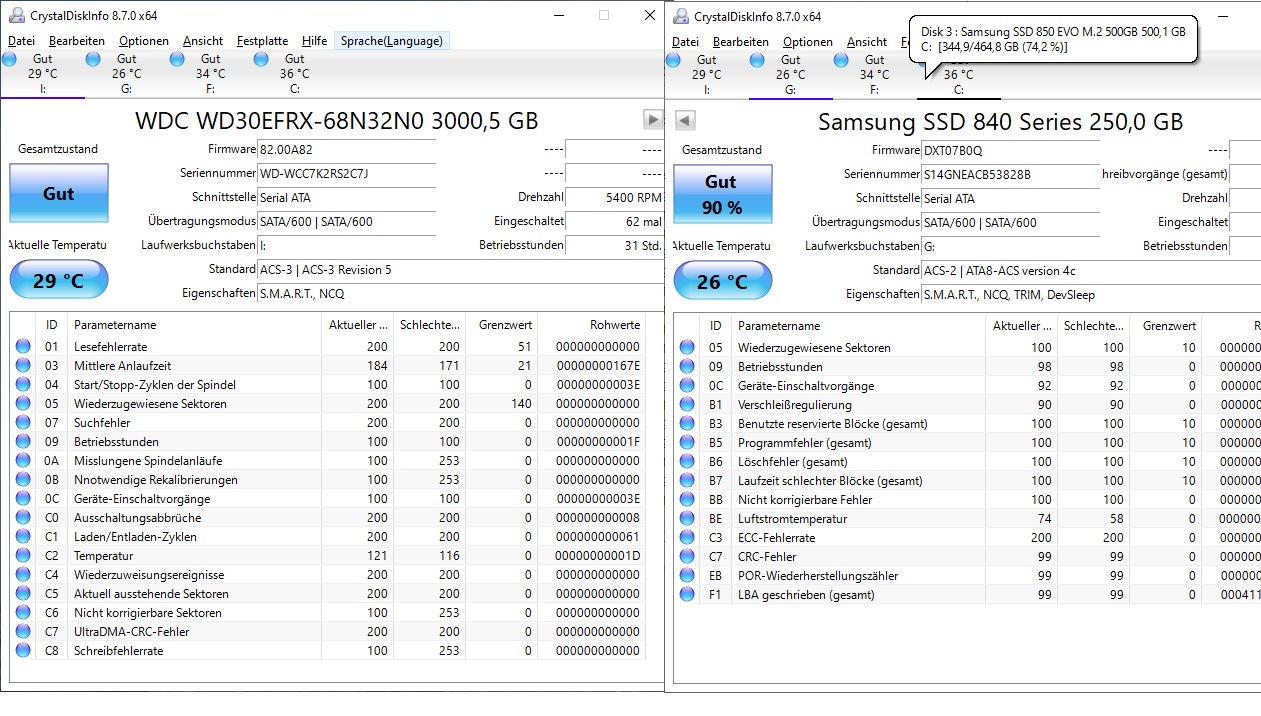Click Standard field ACS-2 | ATA8-ACS version 4c

pos(1090,270)
